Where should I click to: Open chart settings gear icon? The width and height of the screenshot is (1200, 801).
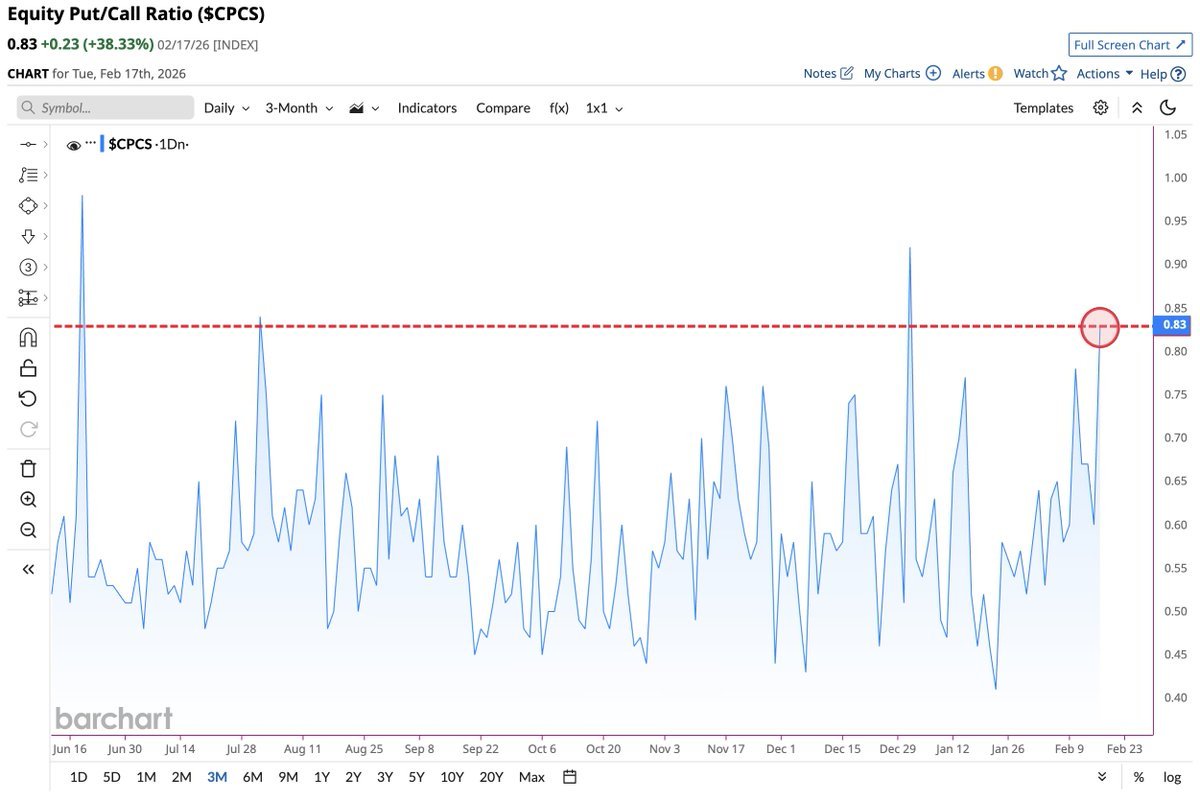click(1100, 108)
